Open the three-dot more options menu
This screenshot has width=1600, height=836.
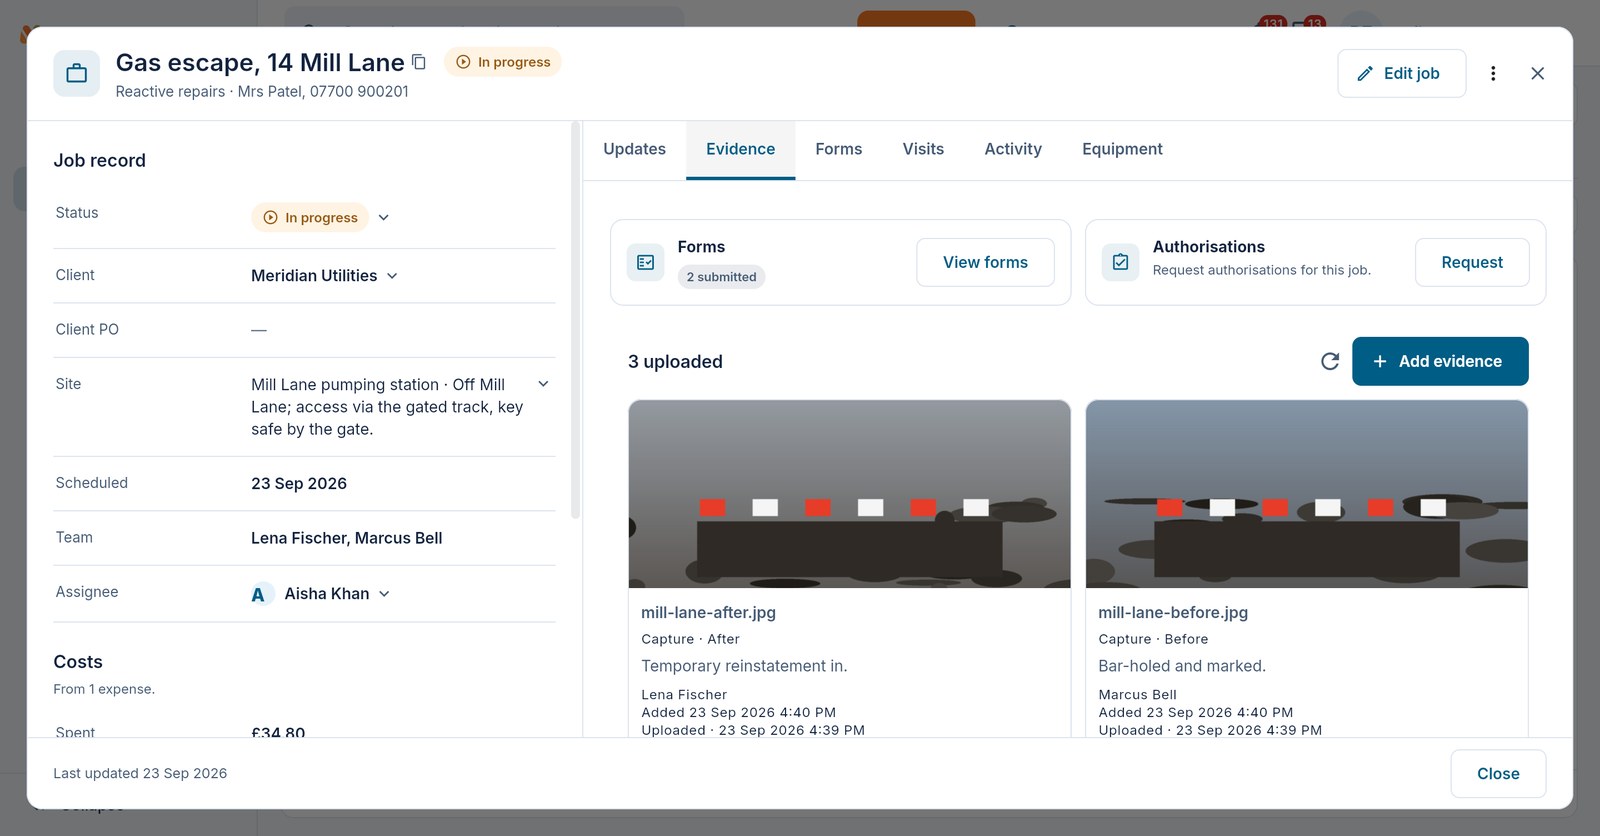point(1493,73)
